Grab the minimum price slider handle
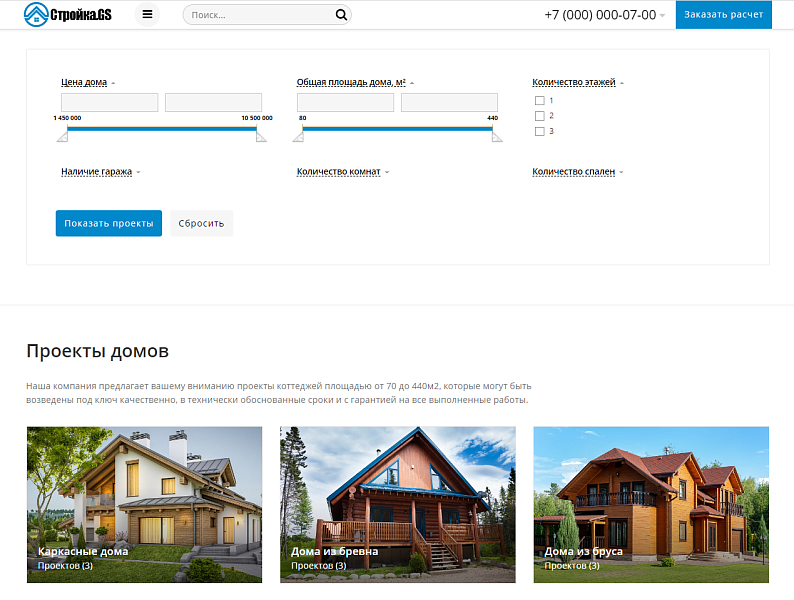The image size is (794, 600). pyautogui.click(x=61, y=136)
